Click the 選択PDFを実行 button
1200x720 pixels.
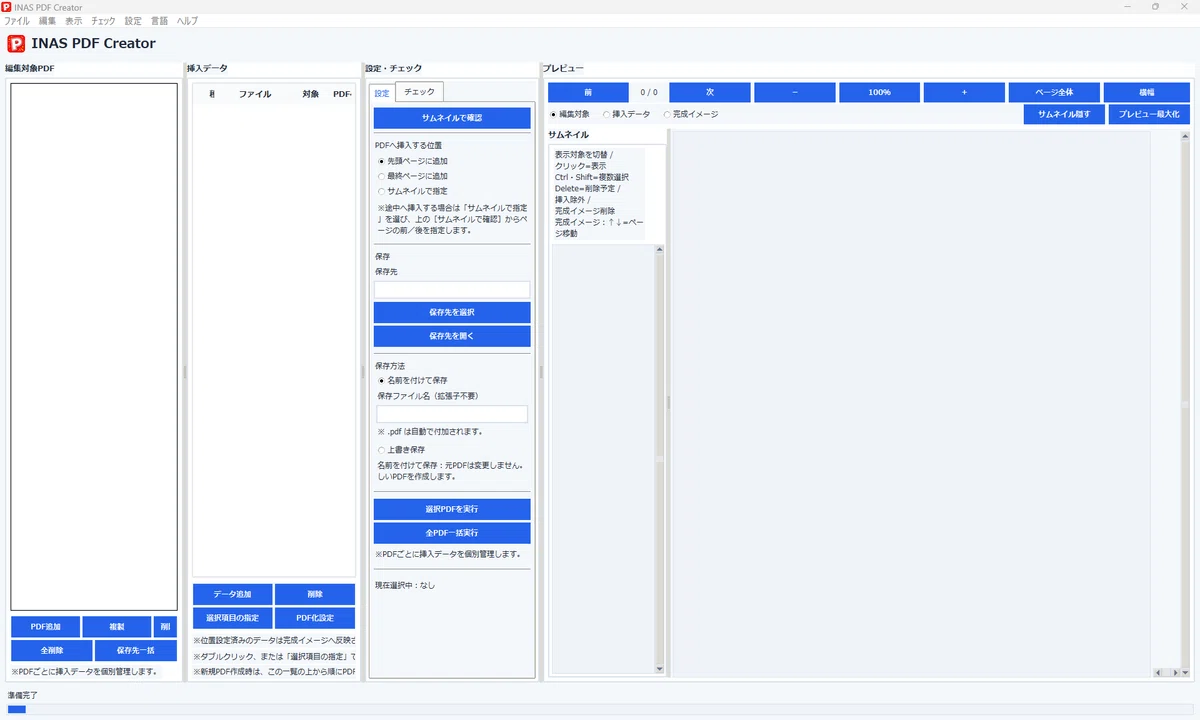coord(452,509)
